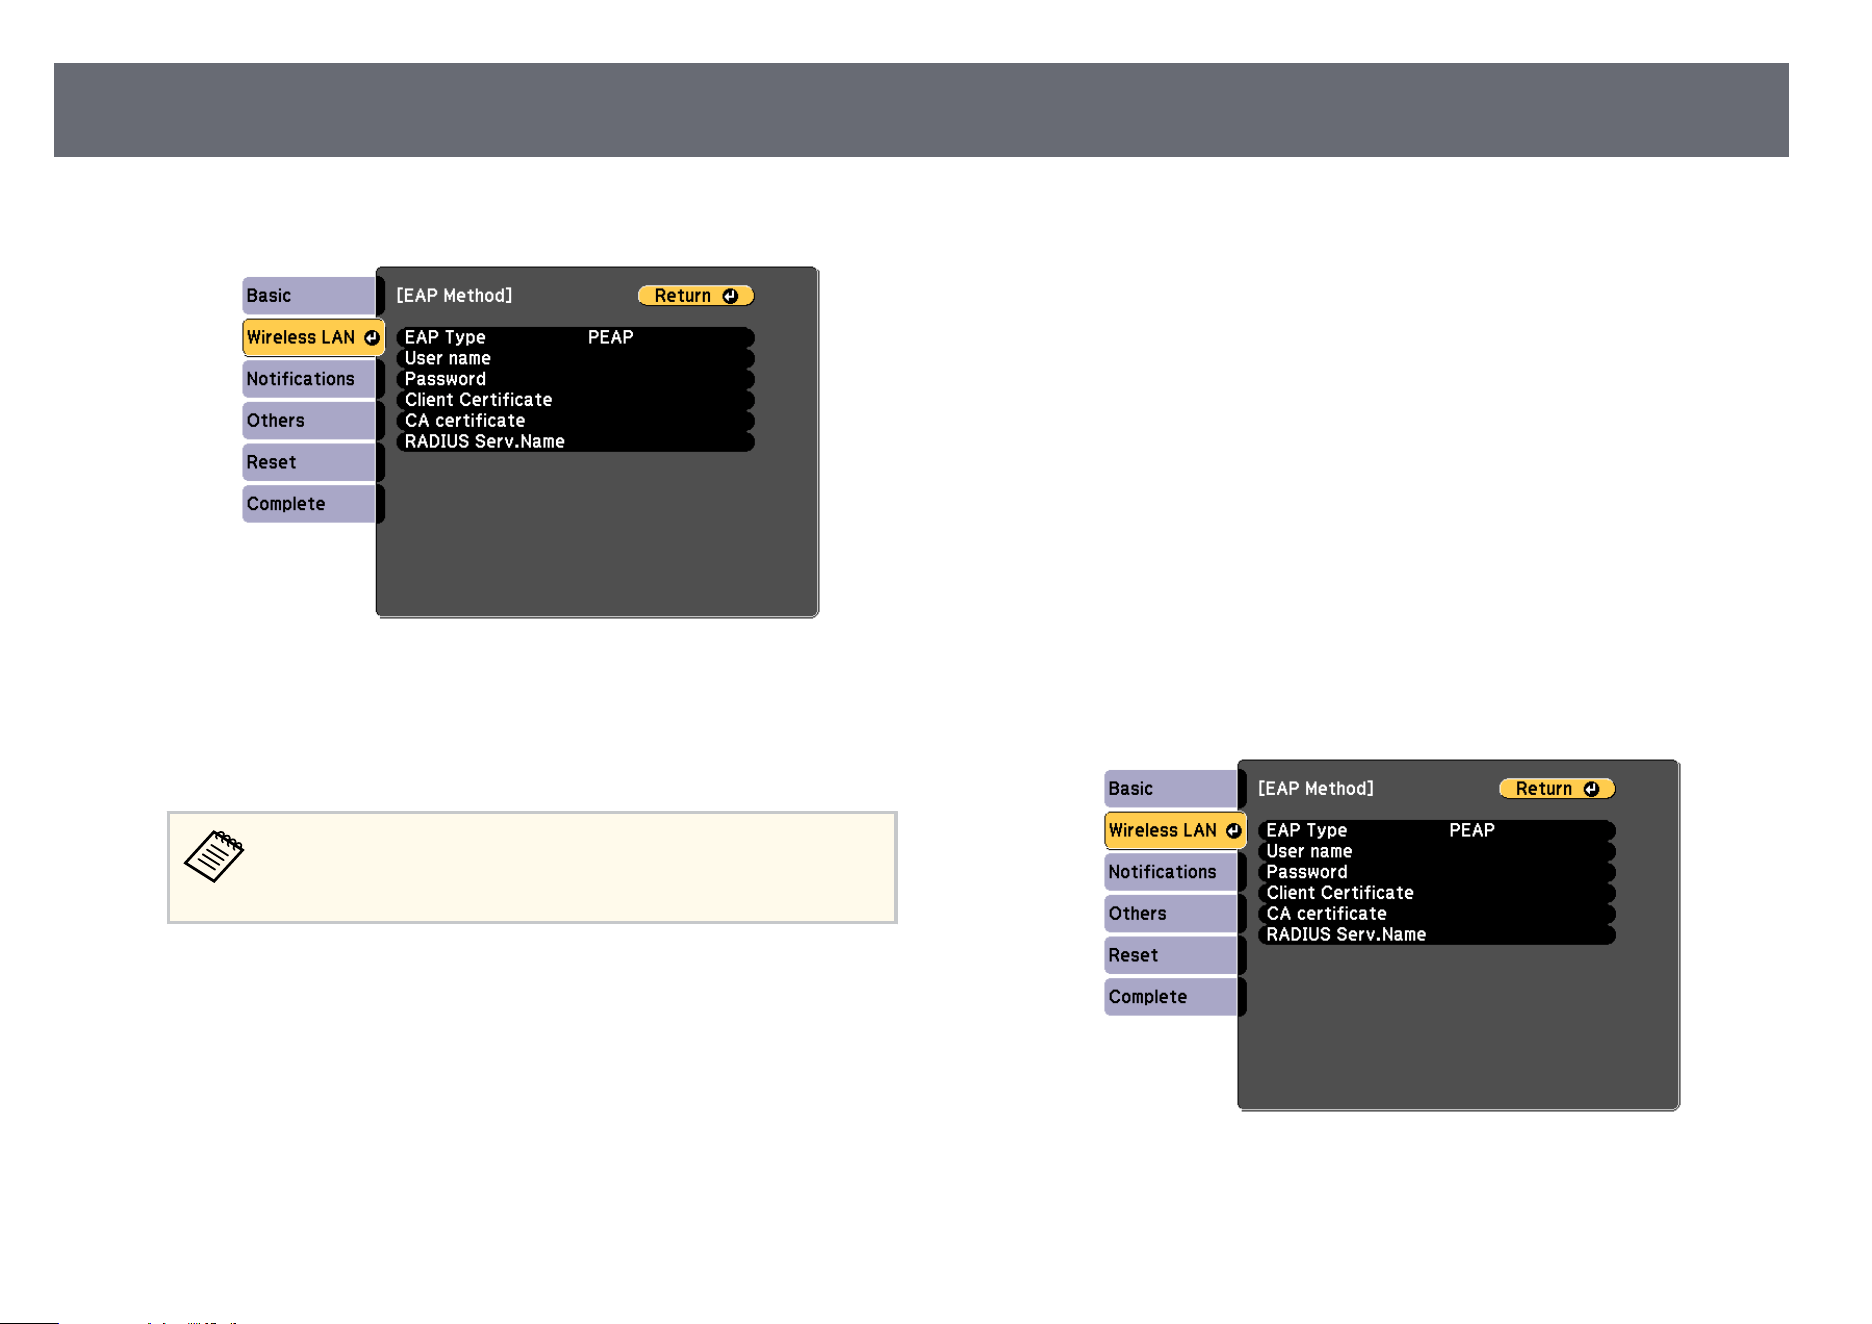1872x1324 pixels.
Task: Open Basic tab in lower-right menu
Action: click(1171, 789)
